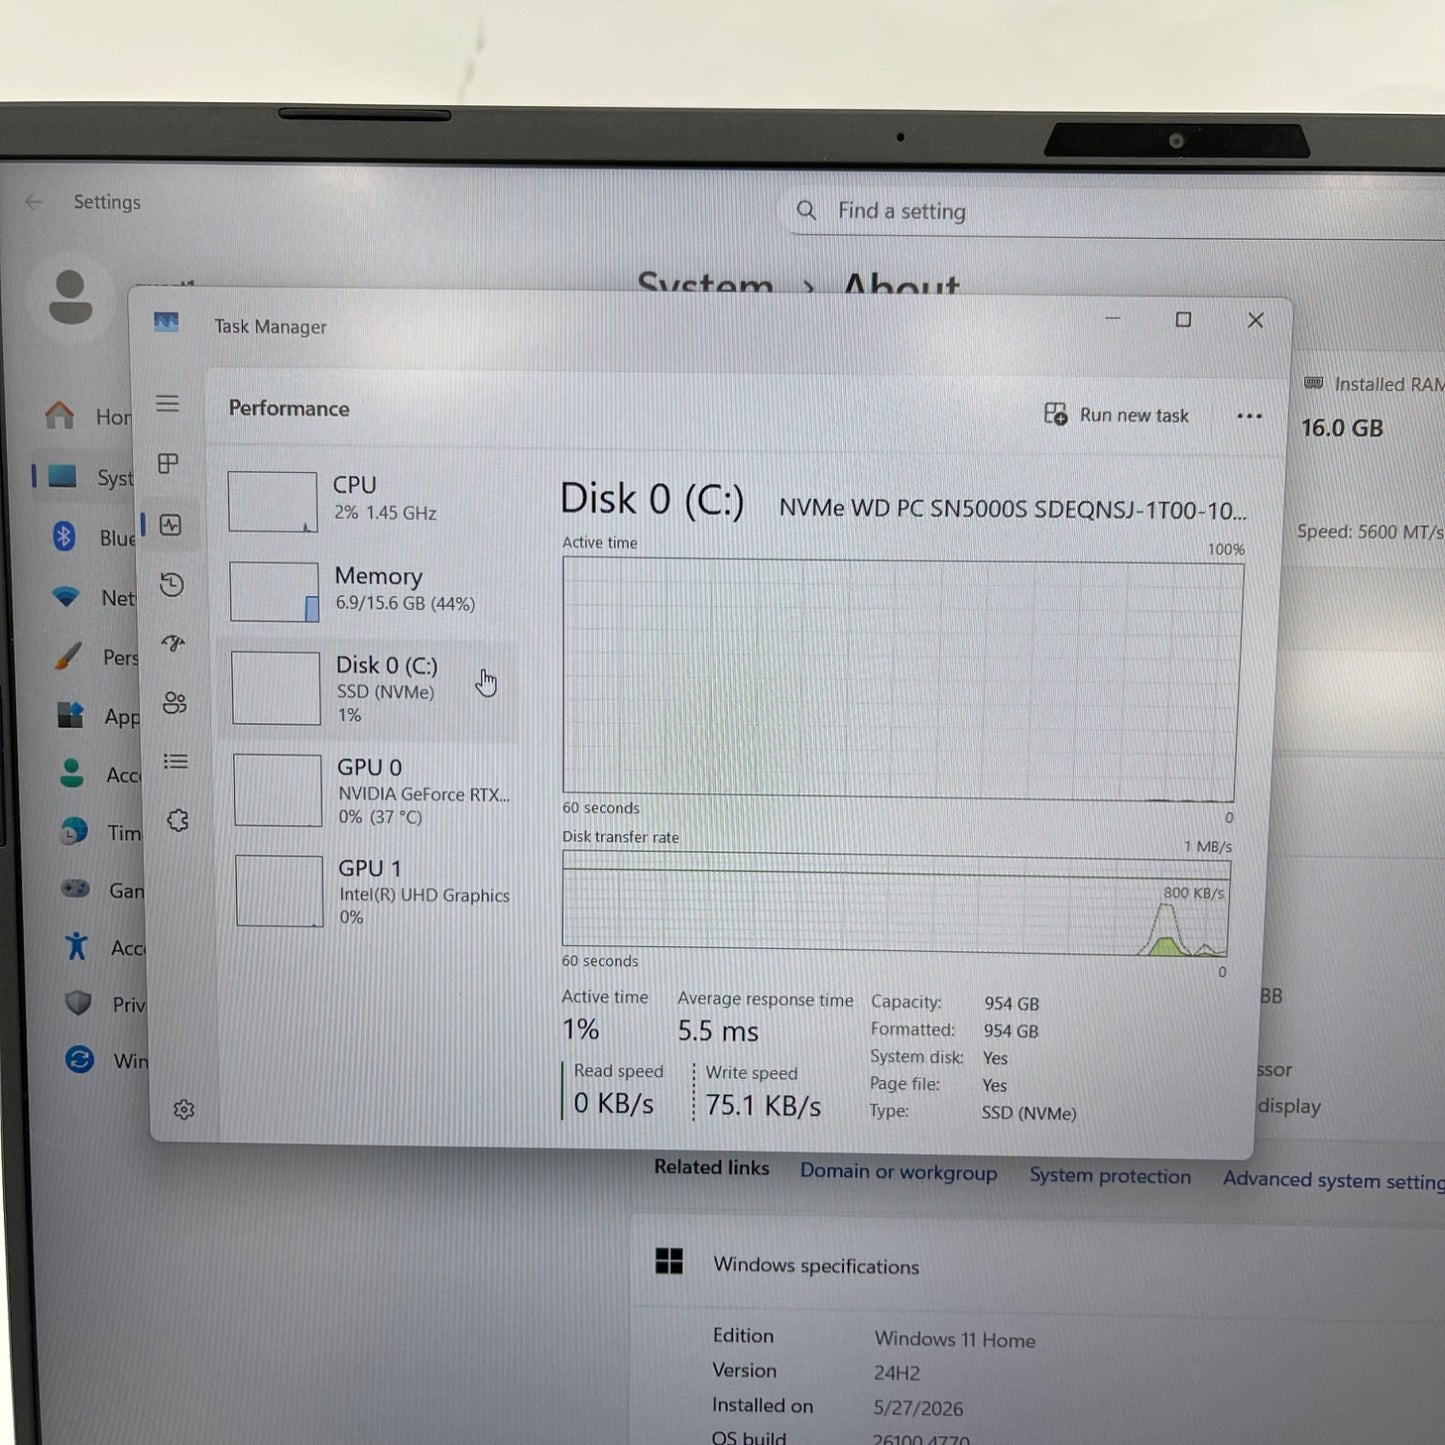1445x1445 pixels.
Task: Open the Users page icon in Task Manager
Action: point(175,703)
